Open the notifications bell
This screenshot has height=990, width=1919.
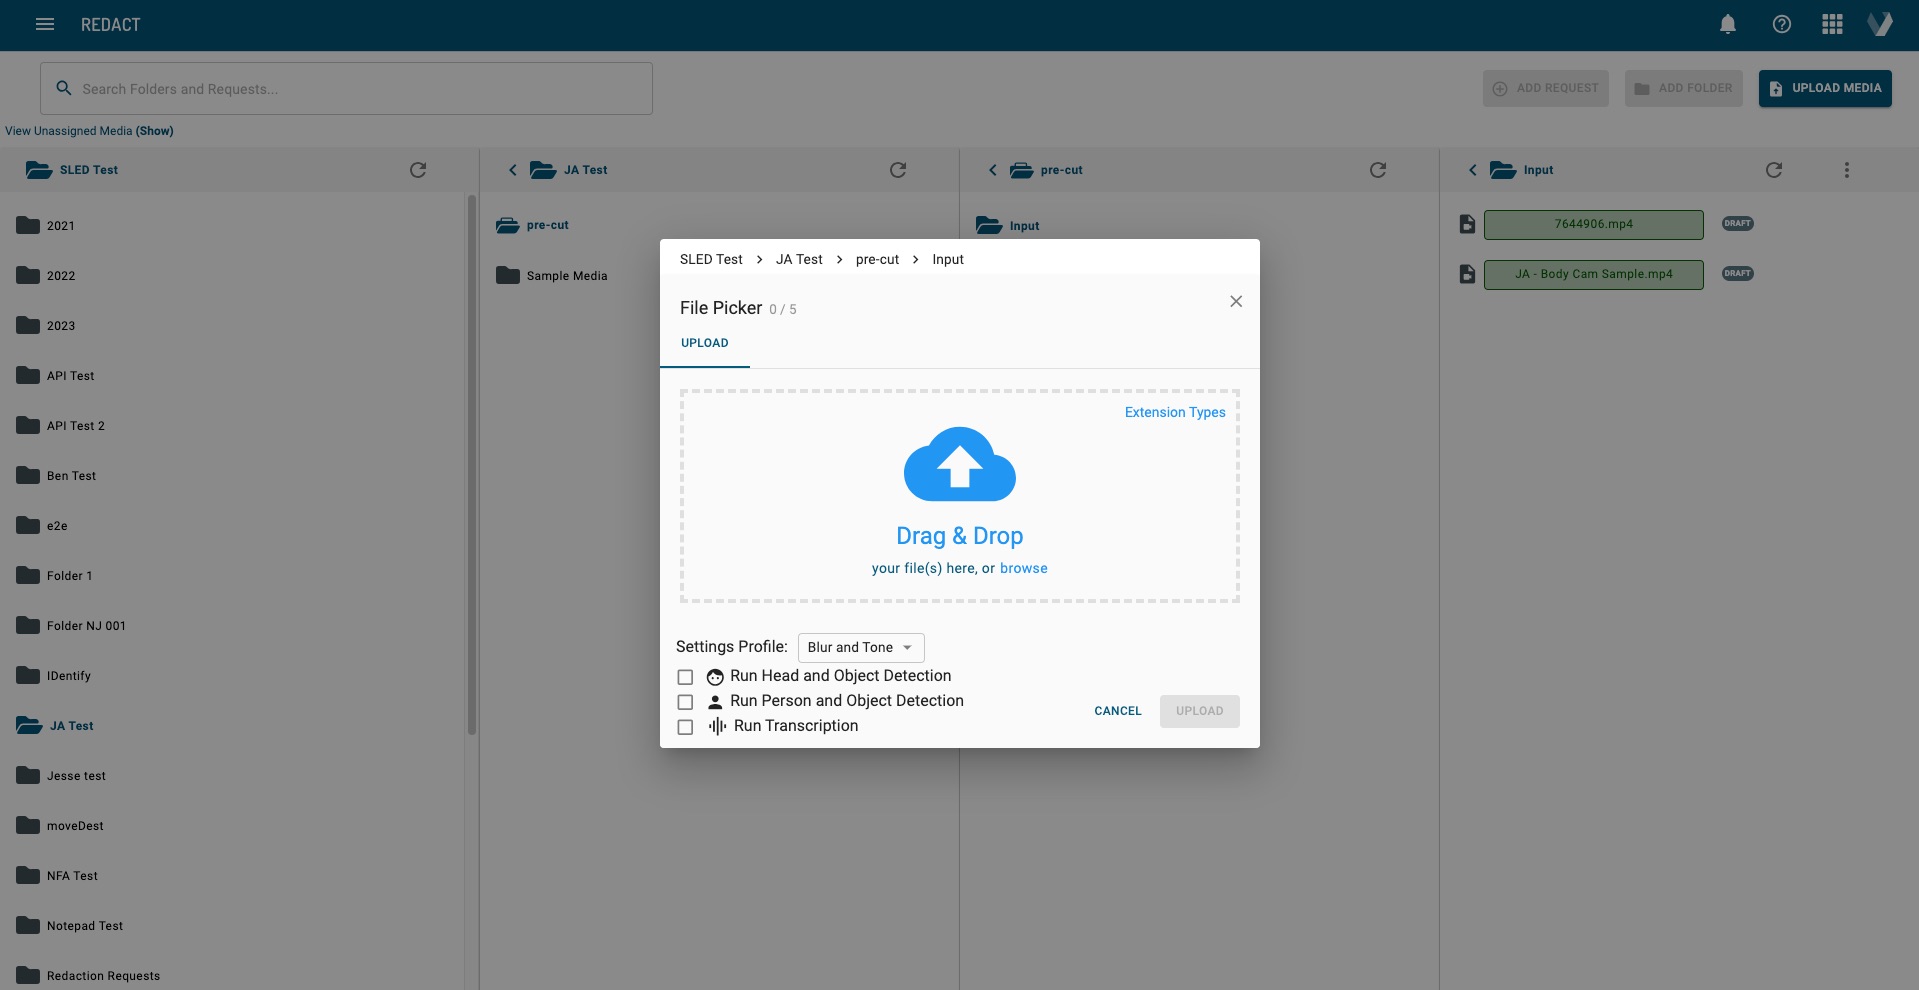point(1728,24)
